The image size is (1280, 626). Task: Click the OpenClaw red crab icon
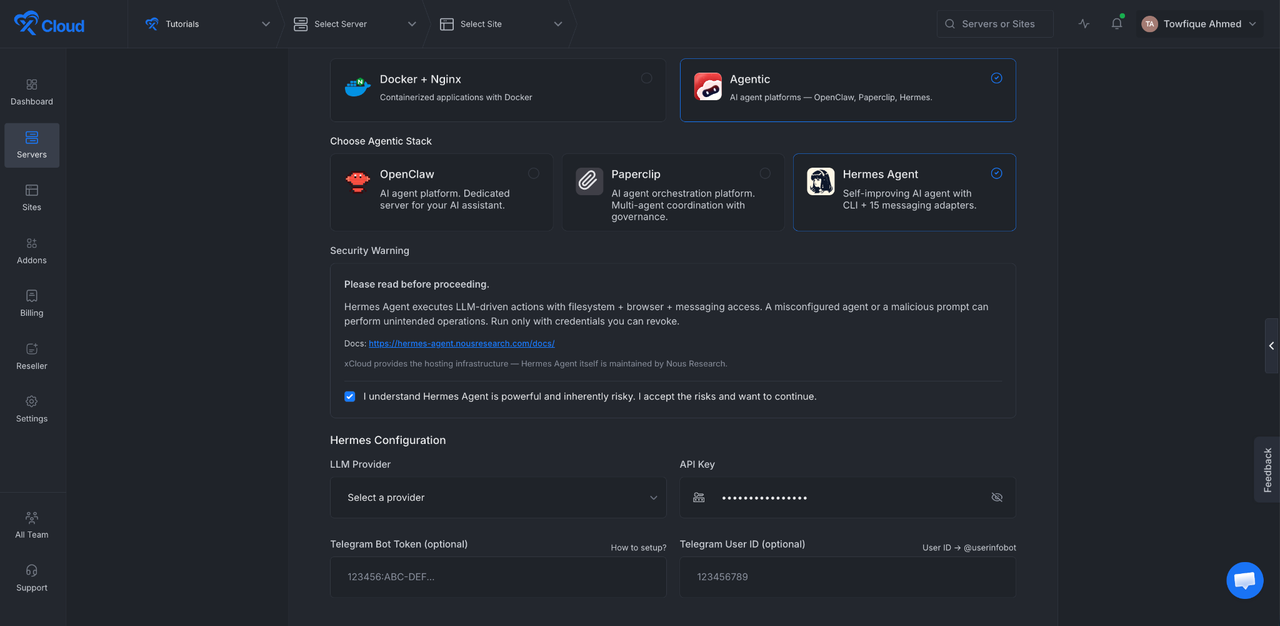point(357,182)
